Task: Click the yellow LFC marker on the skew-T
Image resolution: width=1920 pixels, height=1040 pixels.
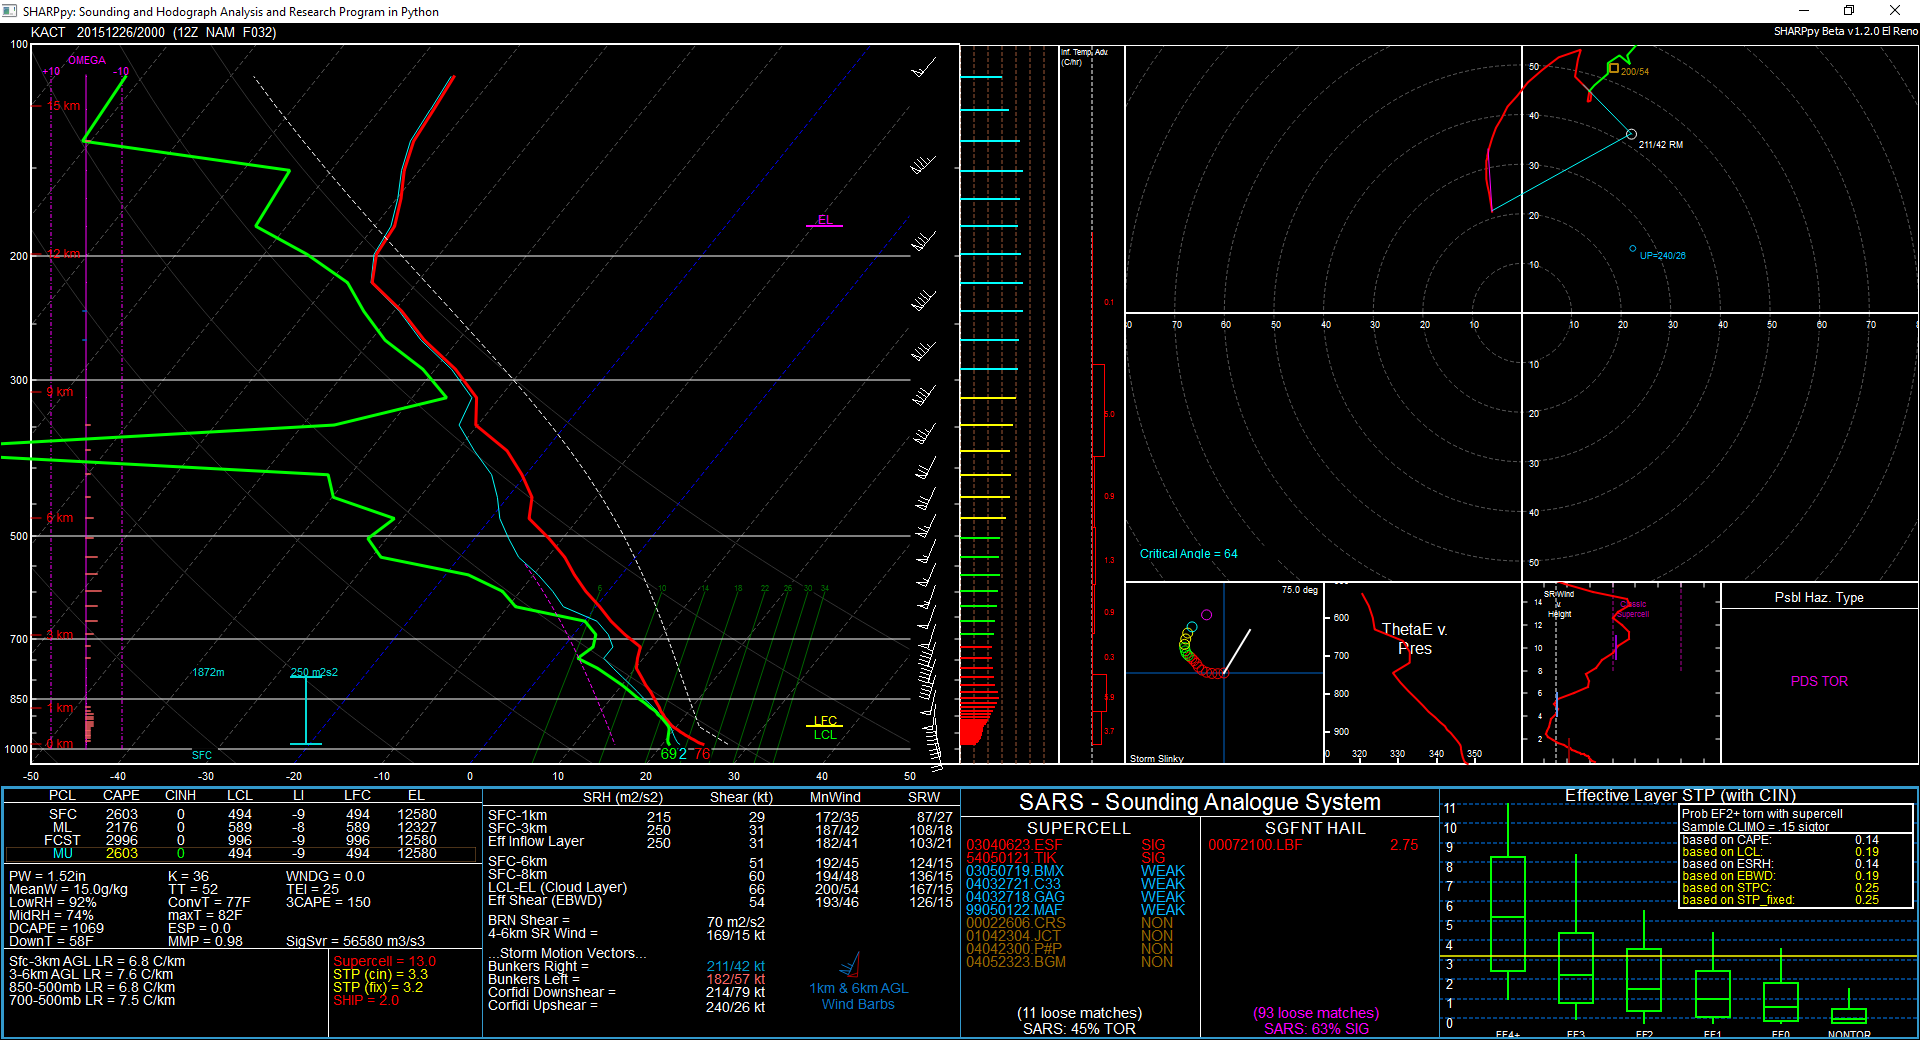Action: tap(824, 721)
